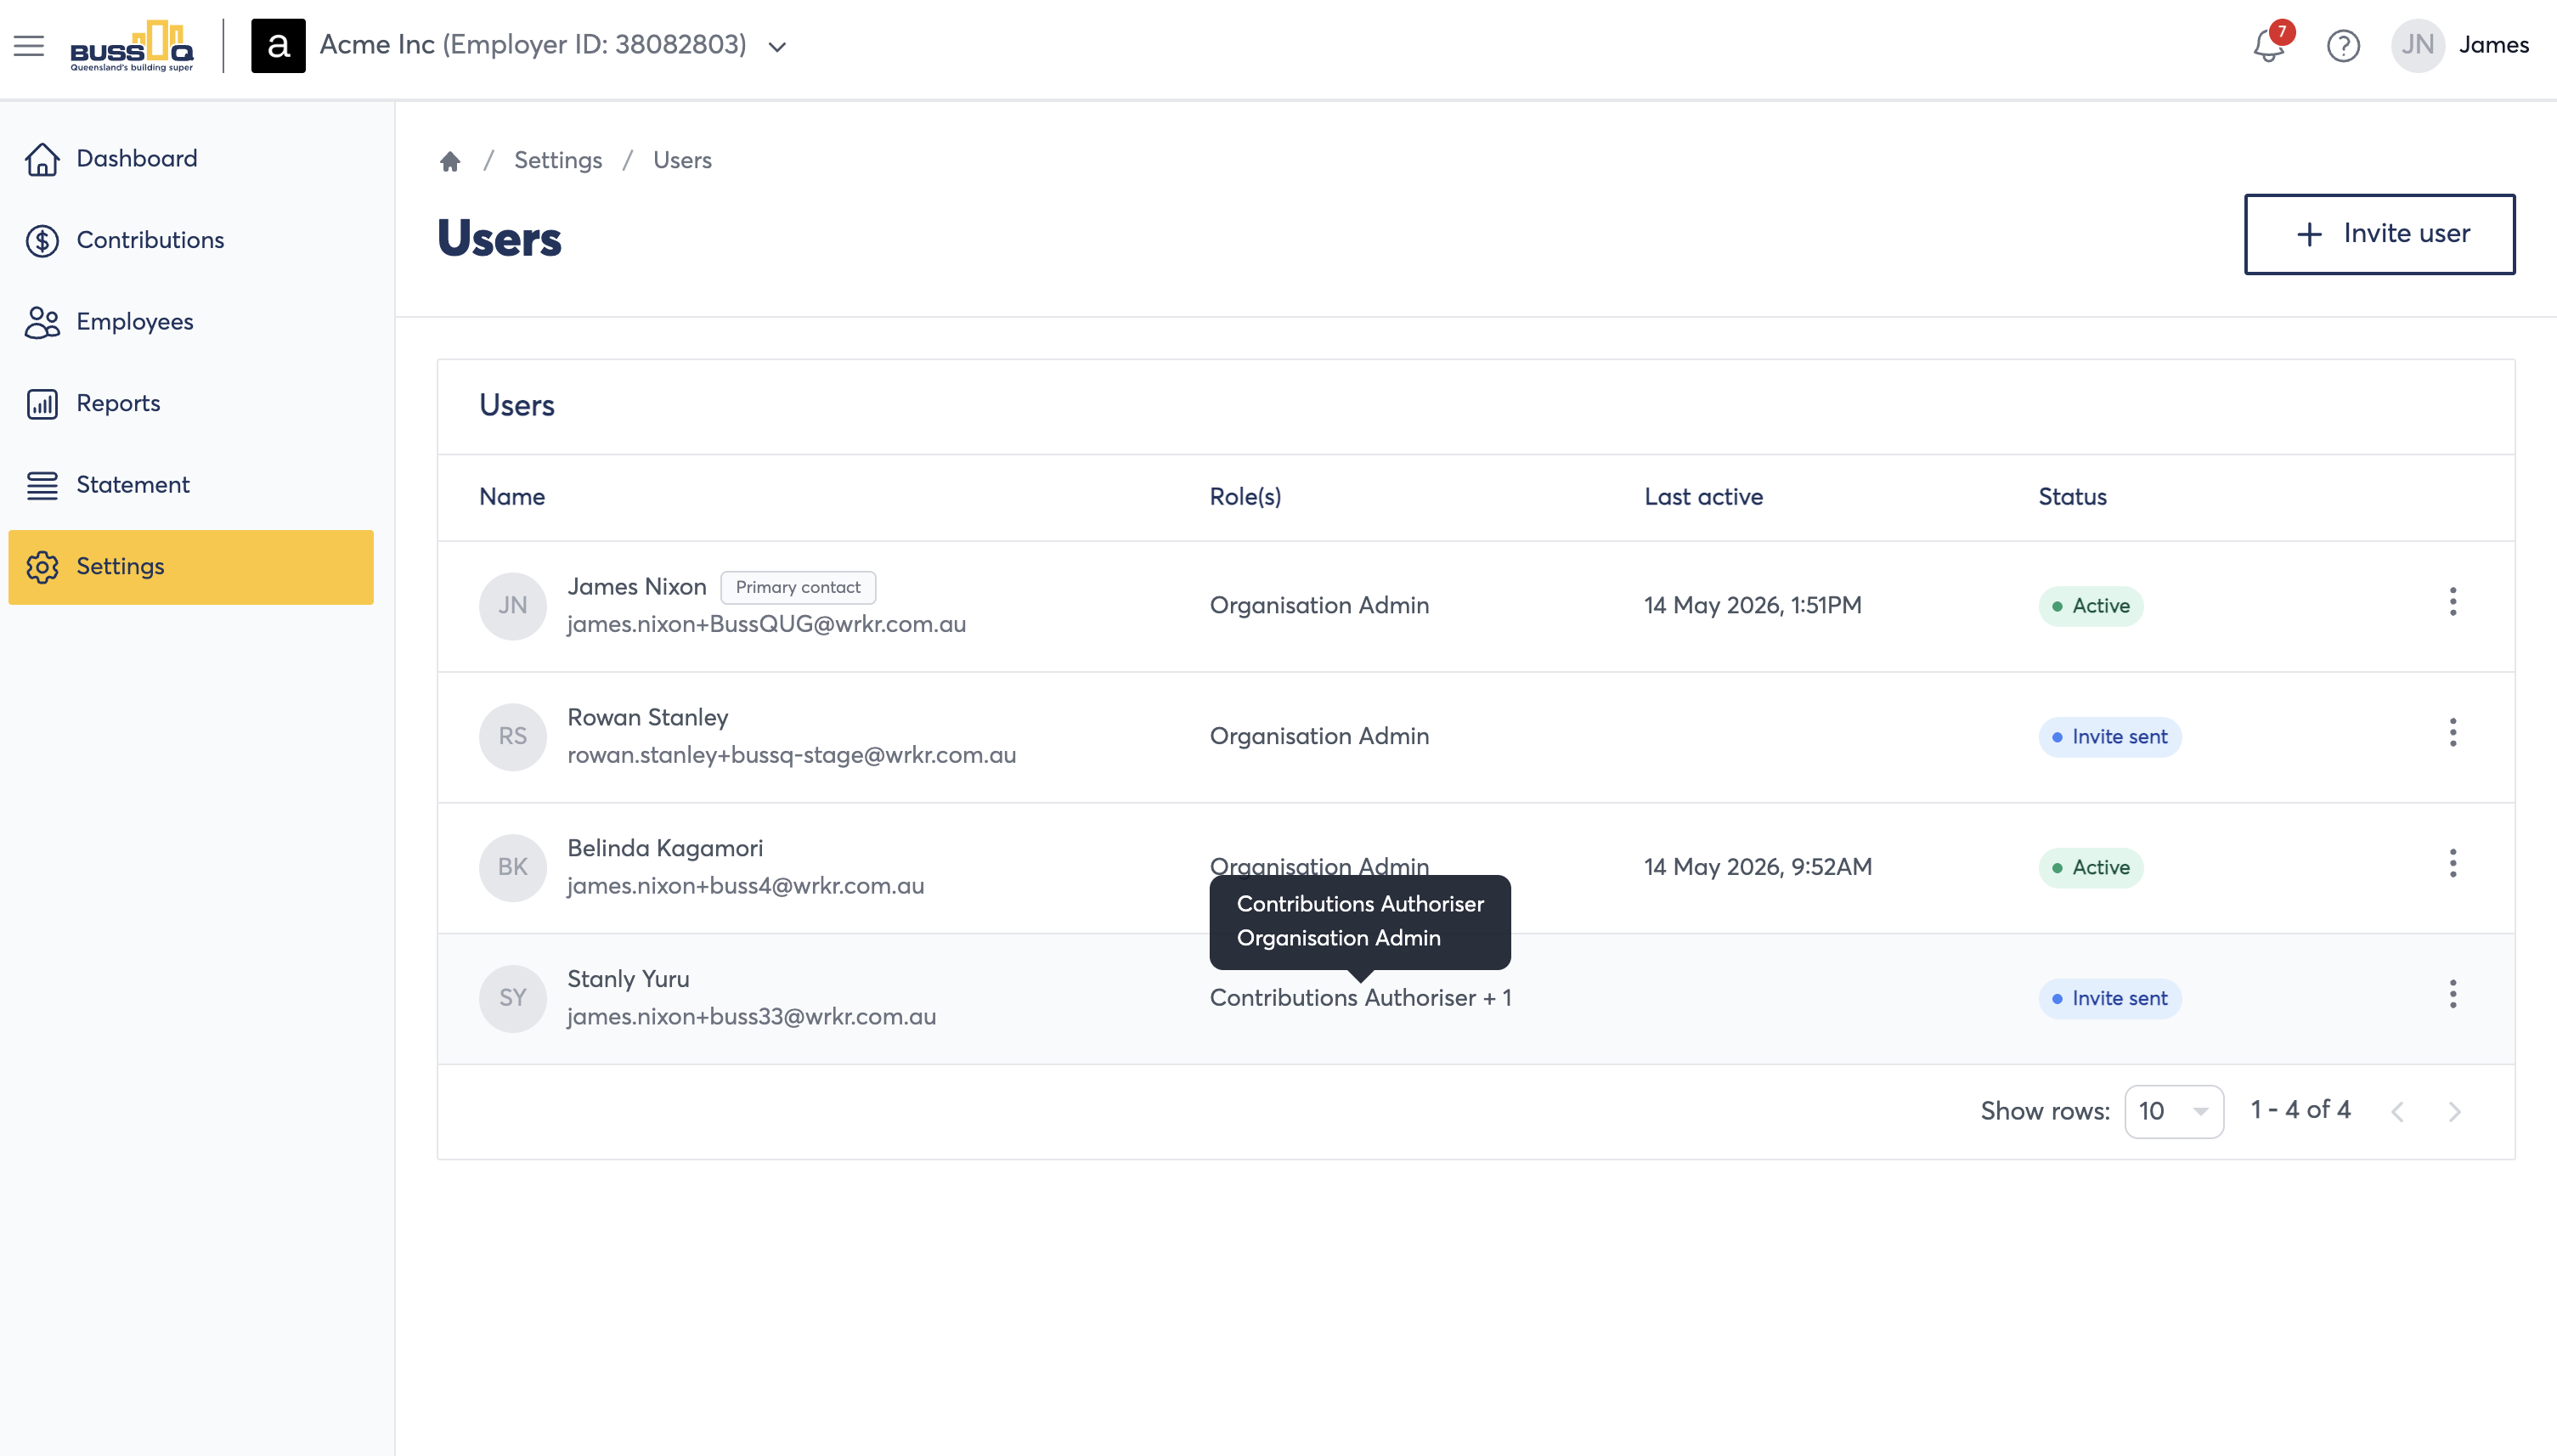Viewport: 2557px width, 1456px height.
Task: Click the SY avatar for Stanly Yuru
Action: [512, 998]
